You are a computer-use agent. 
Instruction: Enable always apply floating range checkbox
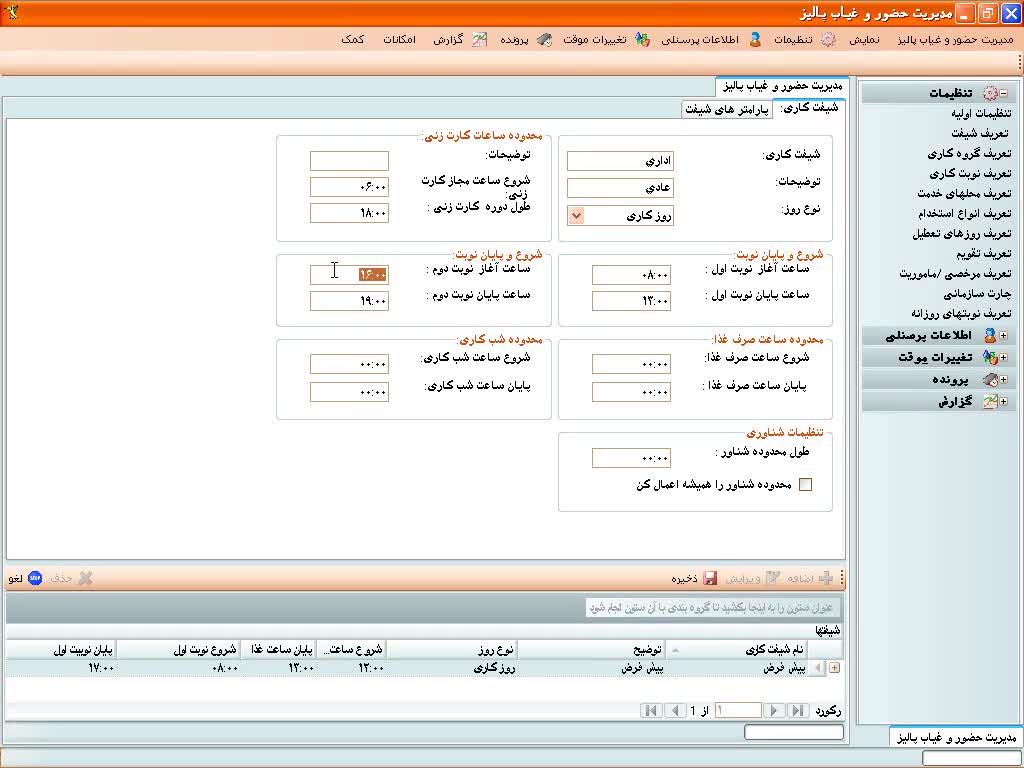click(805, 485)
